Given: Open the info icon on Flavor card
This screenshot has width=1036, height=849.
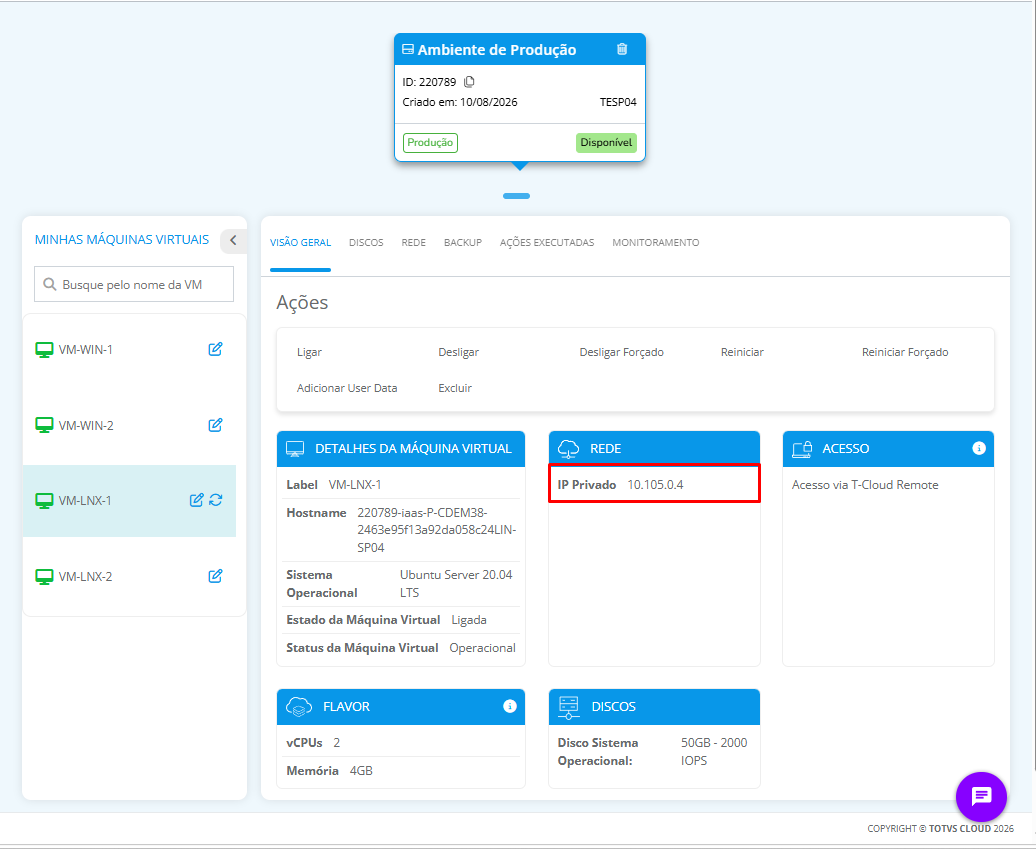Looking at the screenshot, I should pos(509,706).
